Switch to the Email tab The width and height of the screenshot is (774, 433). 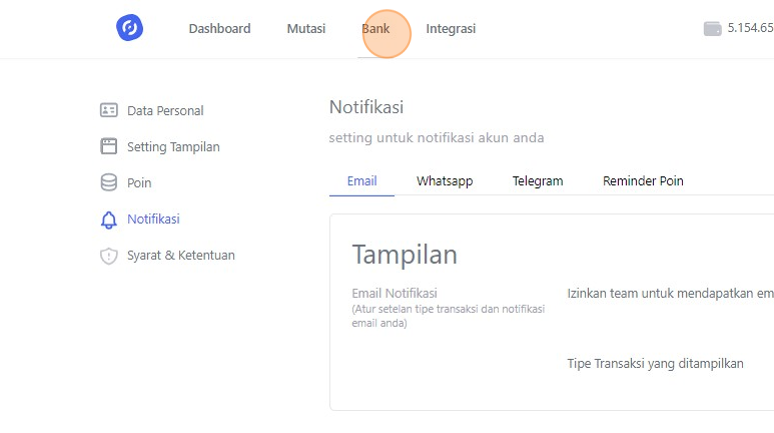[362, 181]
